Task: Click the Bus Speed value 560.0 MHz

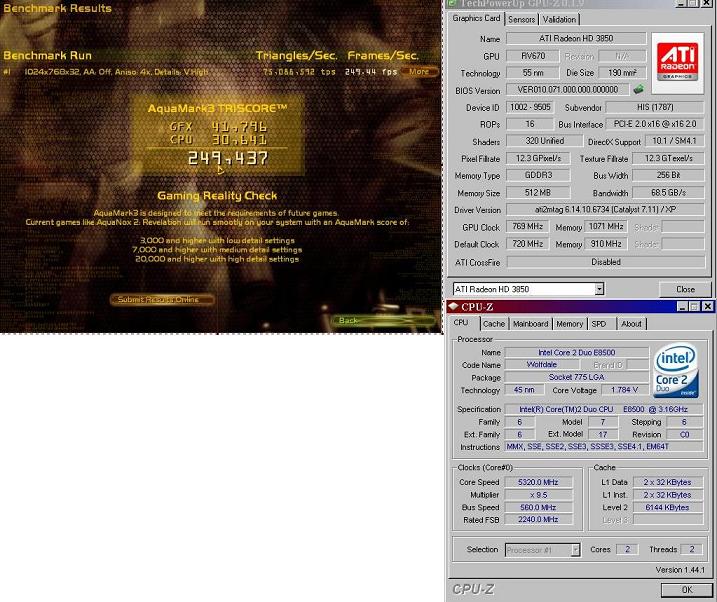Action: point(538,507)
